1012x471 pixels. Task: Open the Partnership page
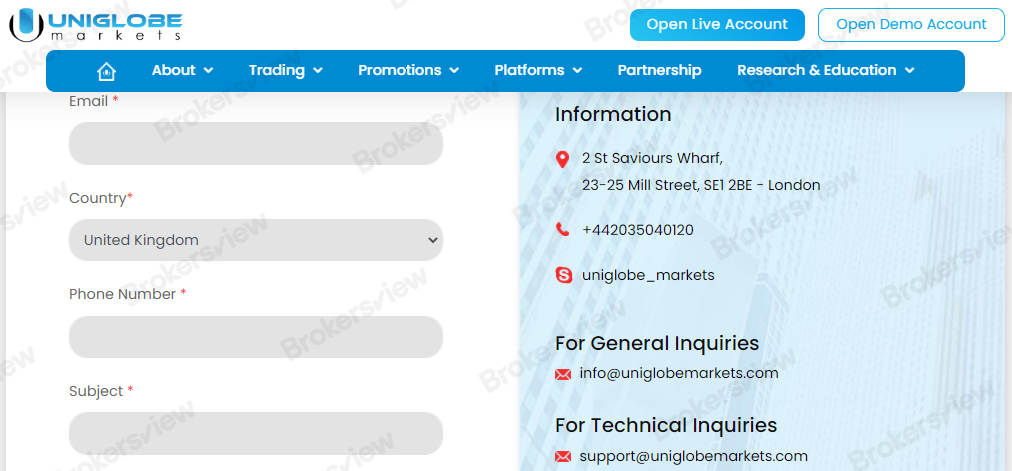660,70
